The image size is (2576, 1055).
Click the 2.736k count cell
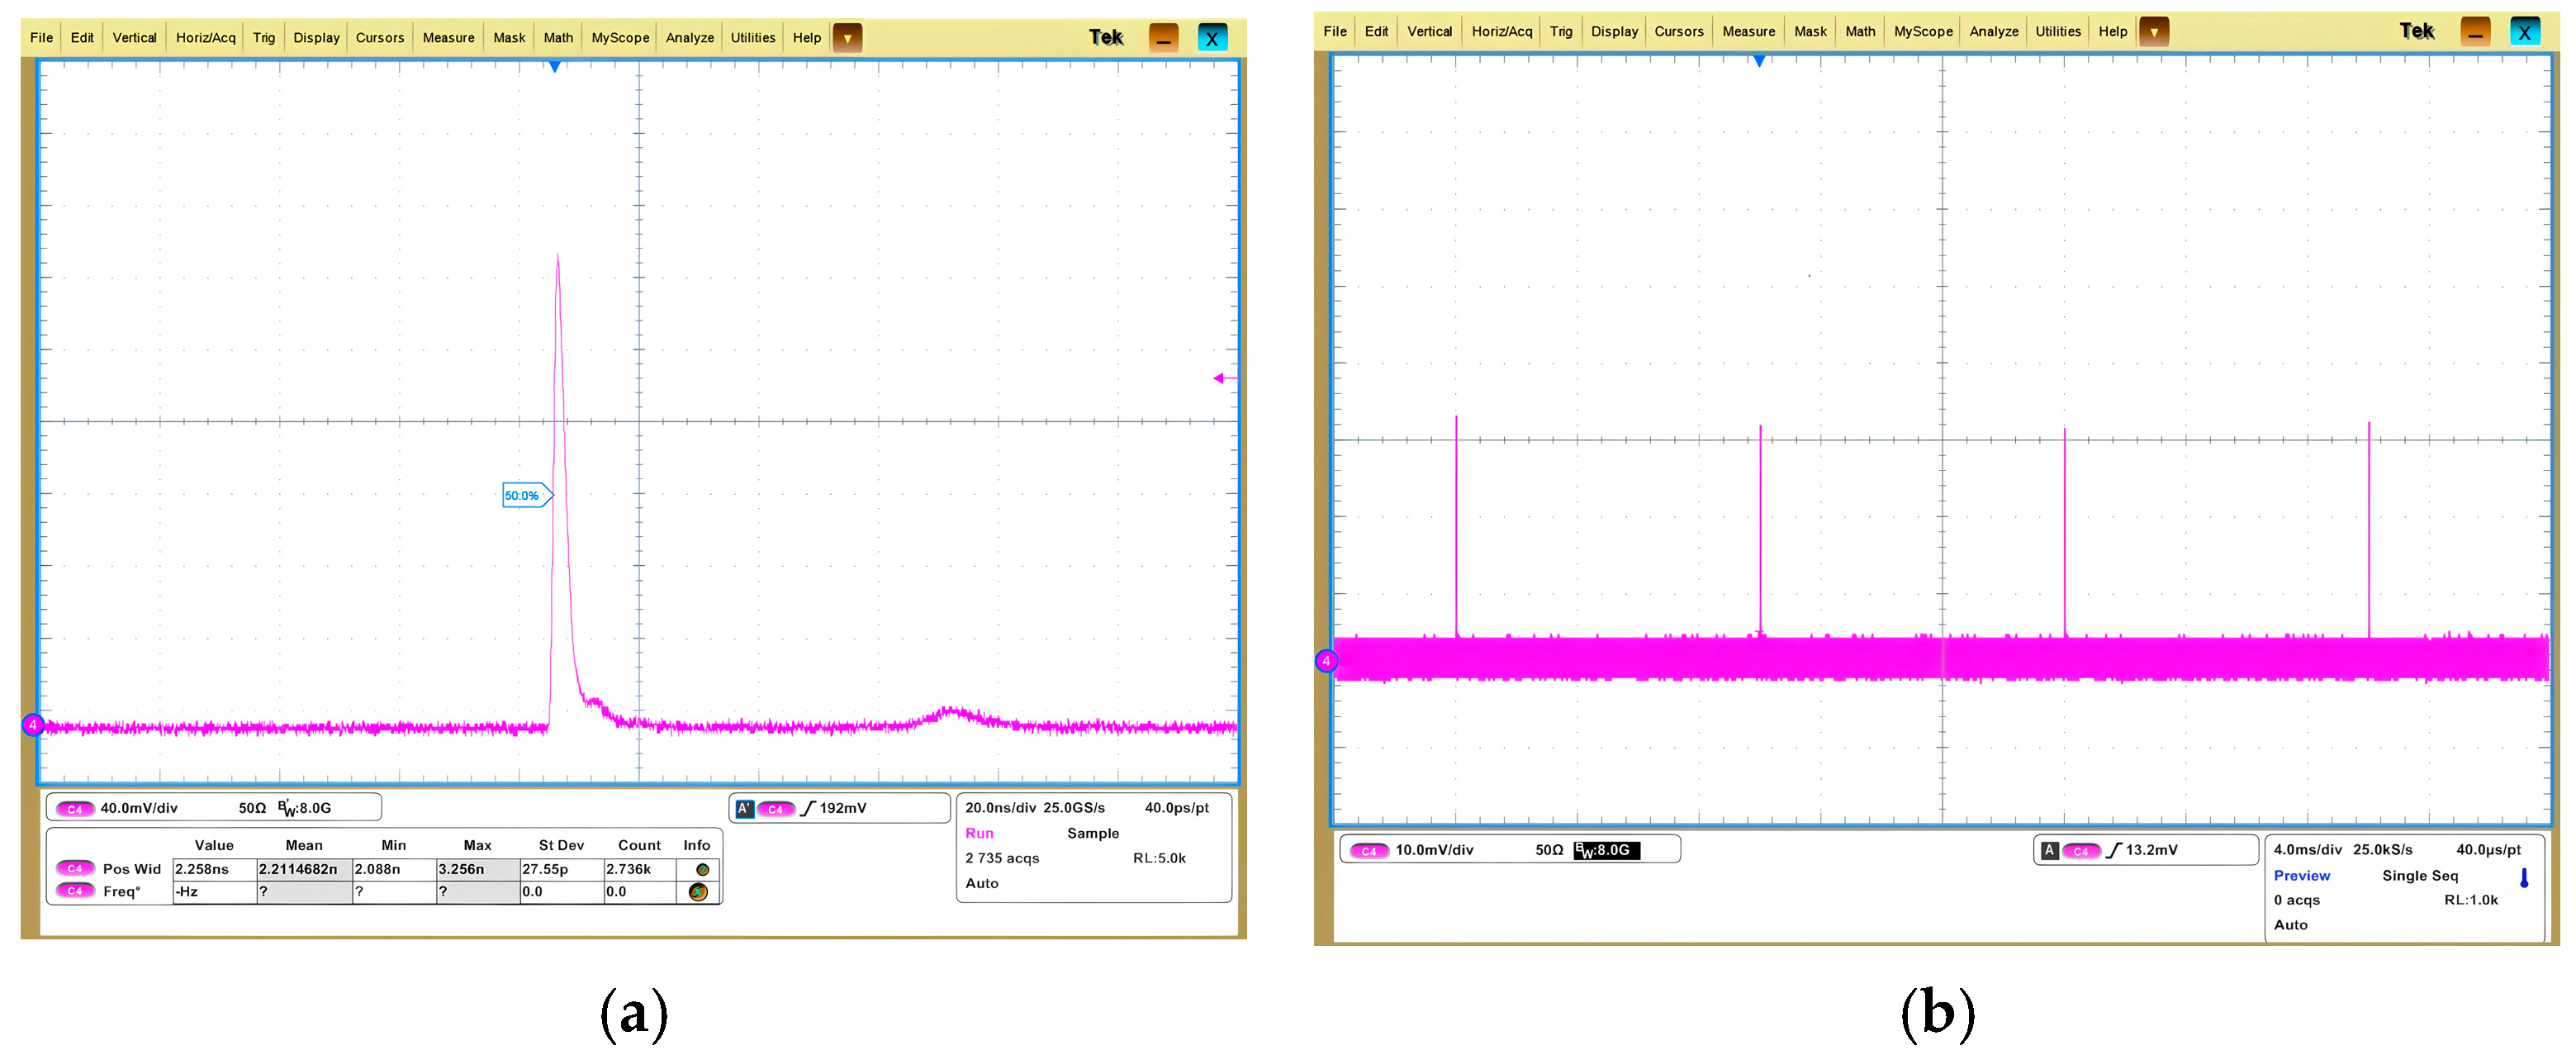click(x=640, y=869)
